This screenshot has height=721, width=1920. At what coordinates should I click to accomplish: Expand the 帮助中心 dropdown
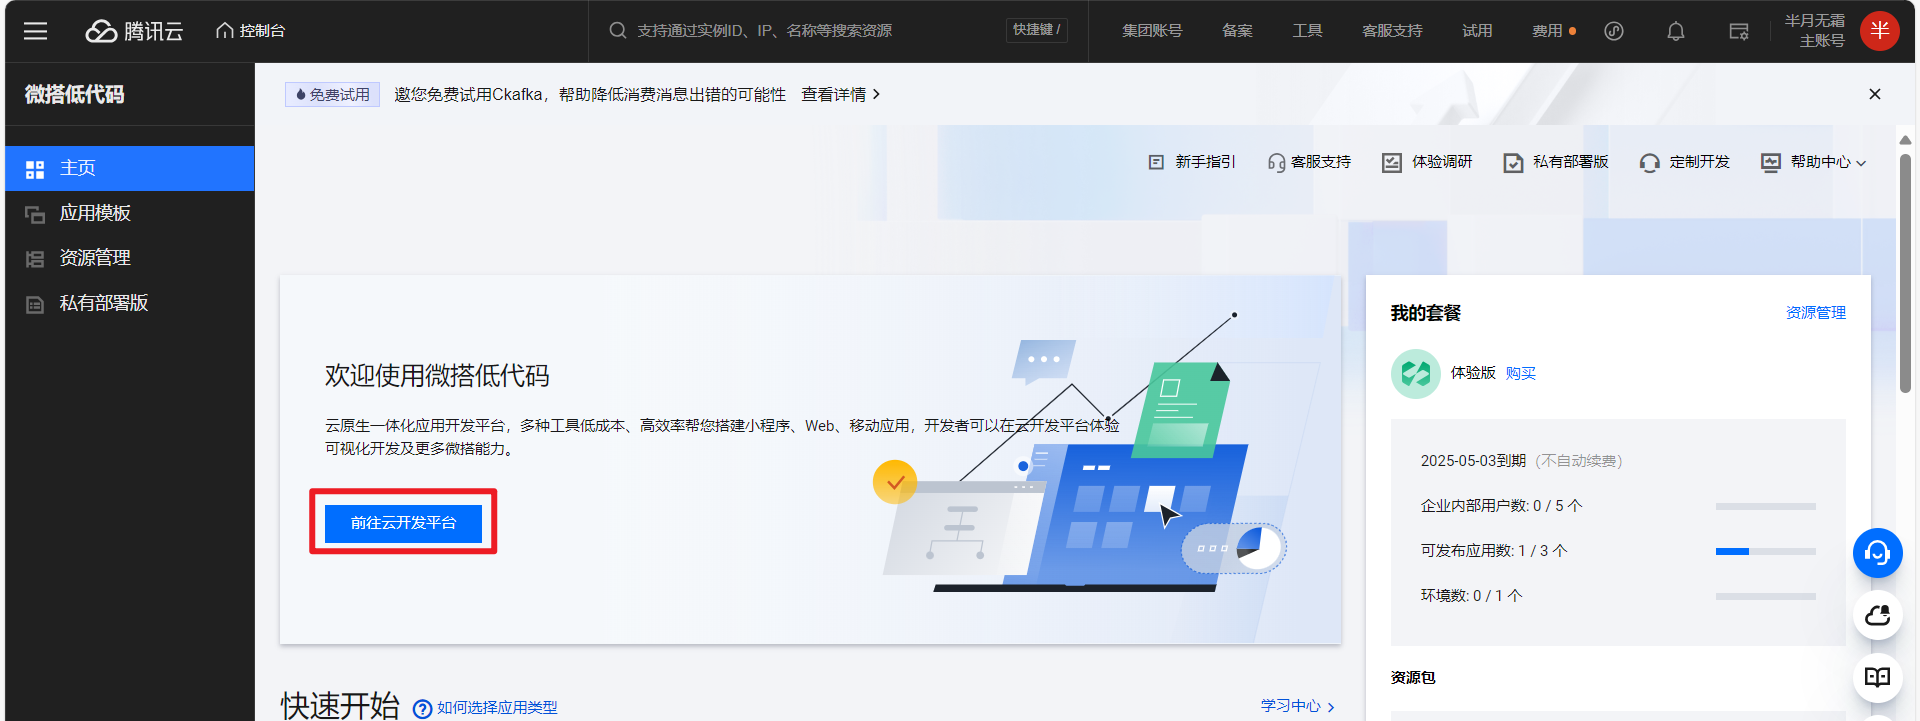1814,162
